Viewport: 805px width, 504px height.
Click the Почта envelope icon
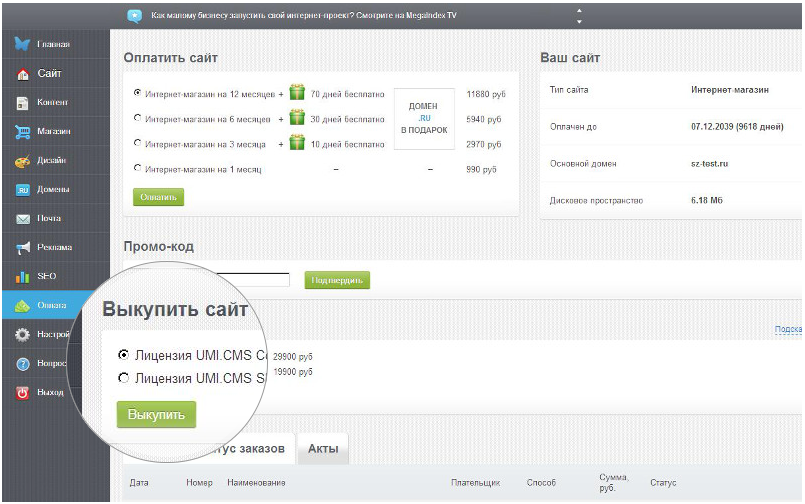pyautogui.click(x=23, y=219)
